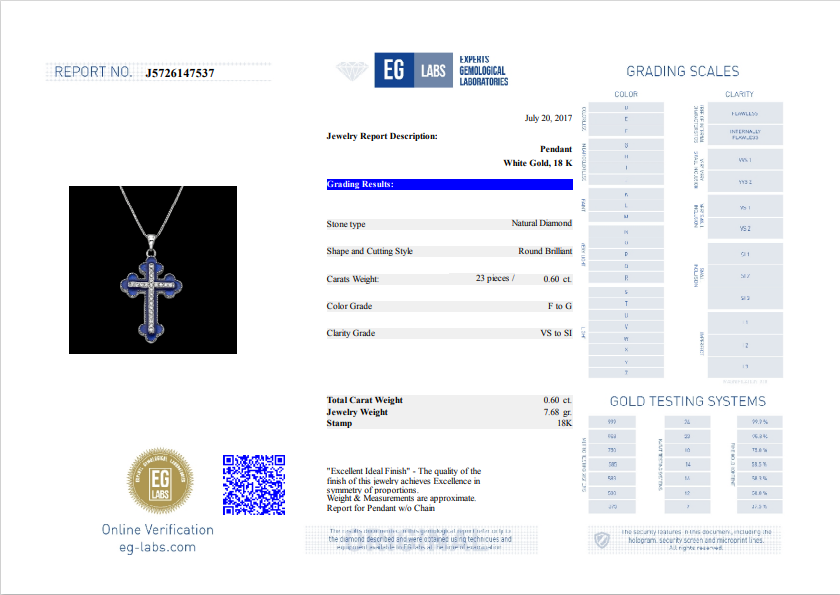Image resolution: width=840 pixels, height=595 pixels.
Task: Click the Natural Diamond value
Action: click(542, 223)
